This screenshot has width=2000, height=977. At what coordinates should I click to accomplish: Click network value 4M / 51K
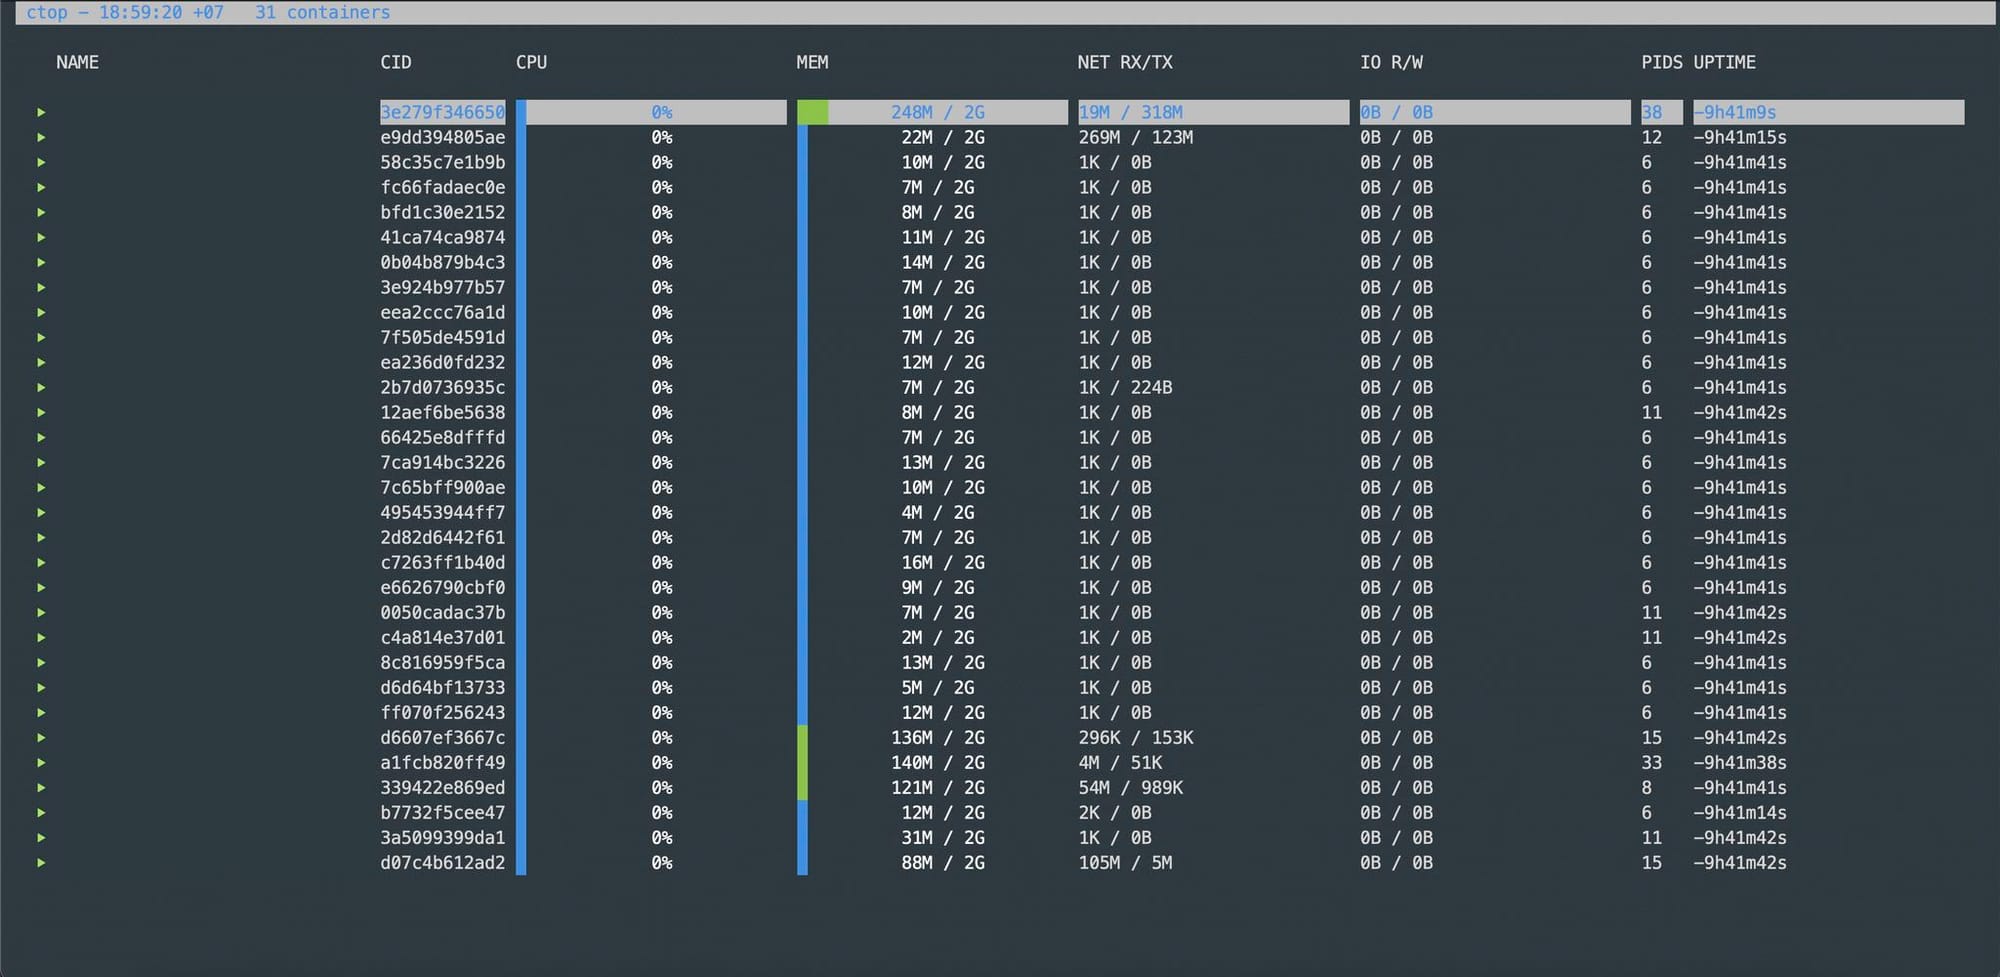pyautogui.click(x=1120, y=762)
